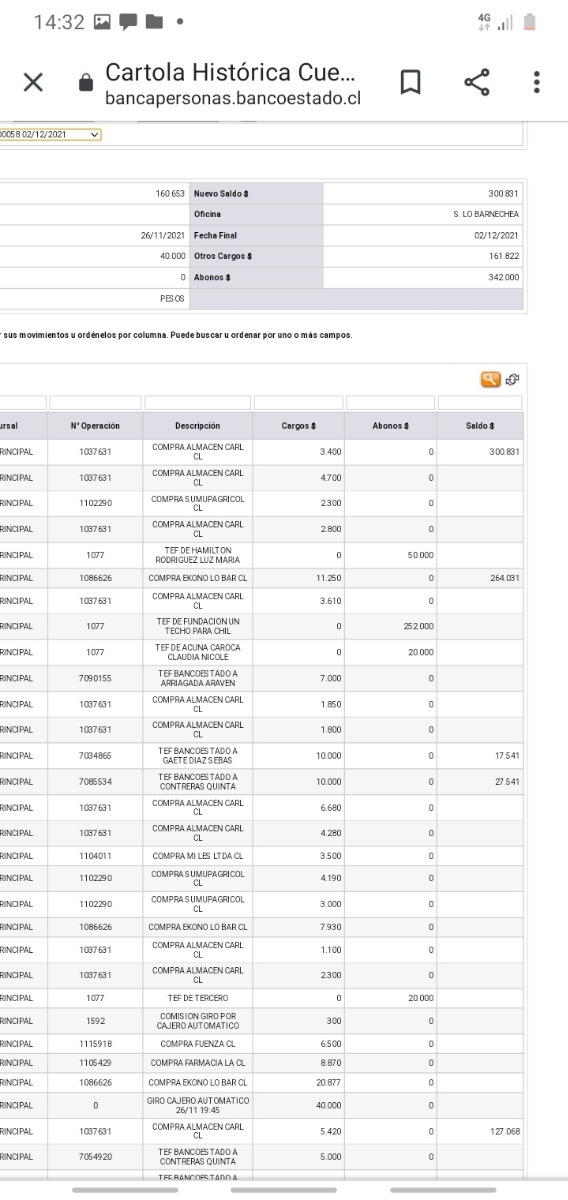Click the refresh table icon
Image resolution: width=568 pixels, height=1200 pixels.
(512, 378)
